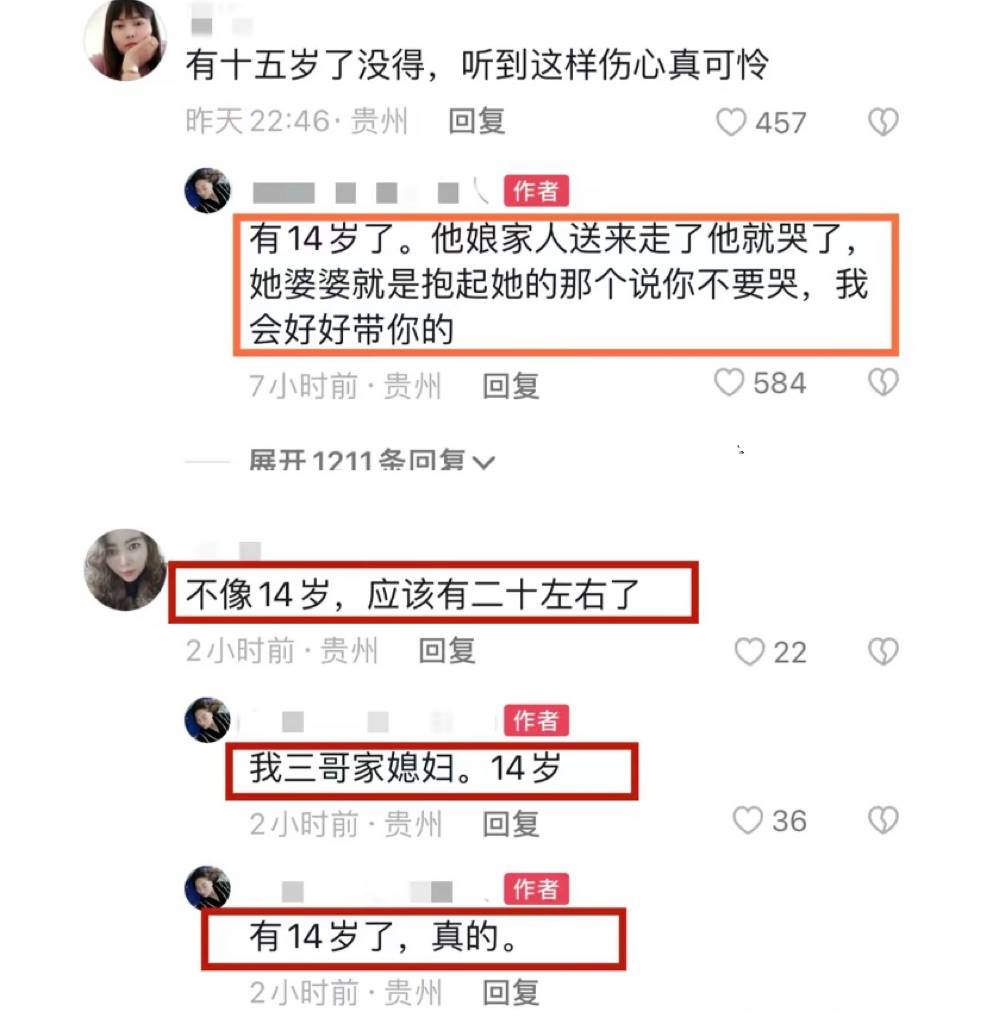
Task: Reply to last comment 有14岁了,真的
Action: click(x=511, y=993)
